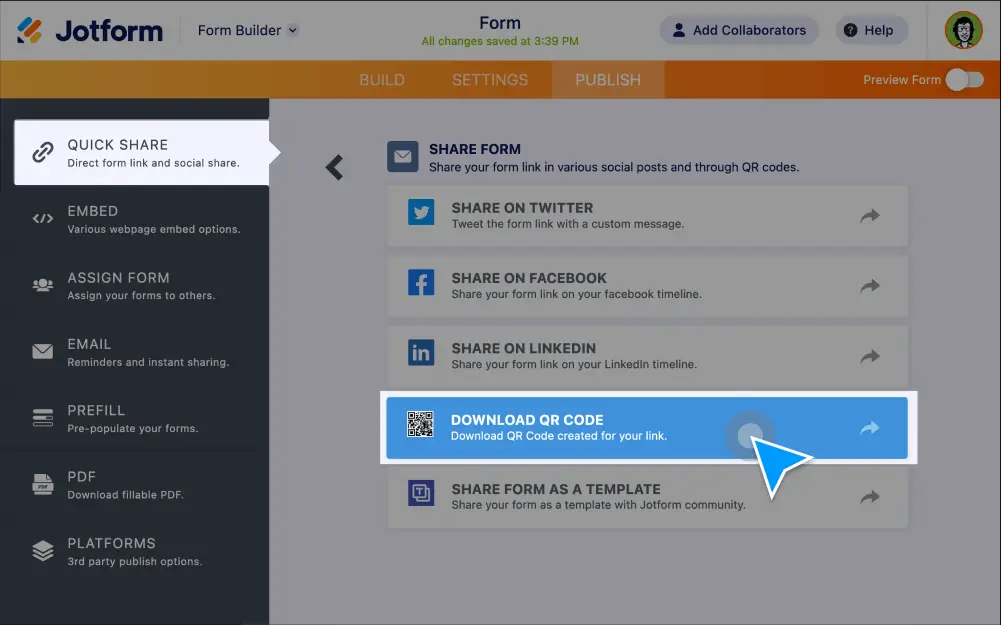Viewport: 1001px width, 625px height.
Task: Click the PDF sidebar icon
Action: pos(42,485)
